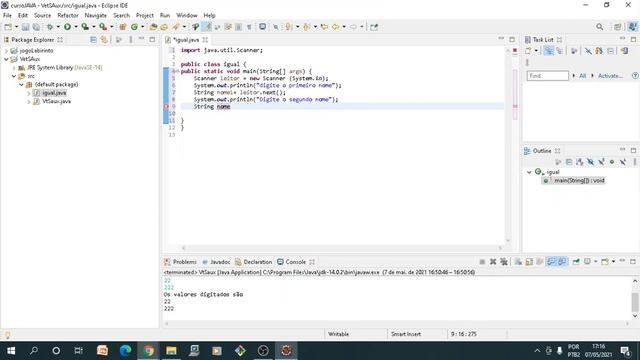The image size is (640, 360).
Task: Click Remove All Terminated Launches icon
Action: pos(504,262)
